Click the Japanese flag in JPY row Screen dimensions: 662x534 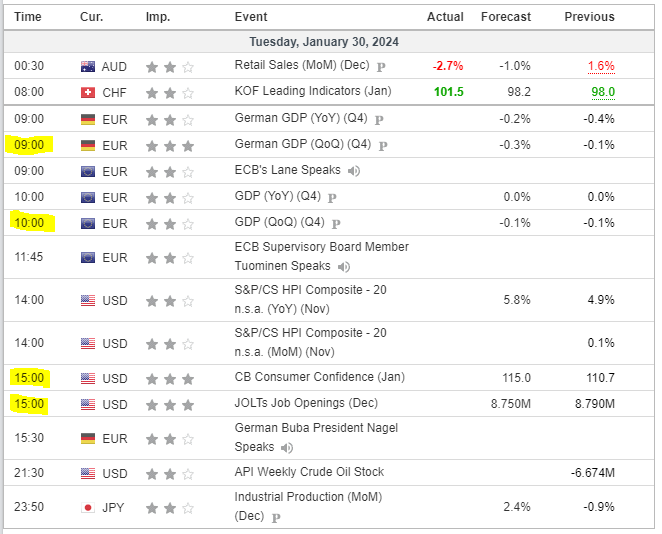pyautogui.click(x=88, y=507)
